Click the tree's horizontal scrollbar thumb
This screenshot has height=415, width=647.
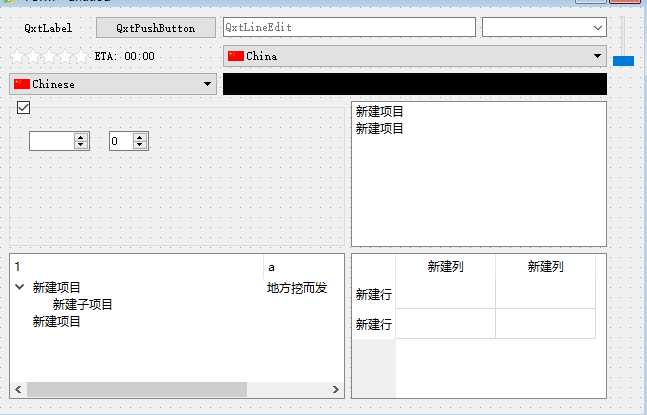click(x=137, y=389)
